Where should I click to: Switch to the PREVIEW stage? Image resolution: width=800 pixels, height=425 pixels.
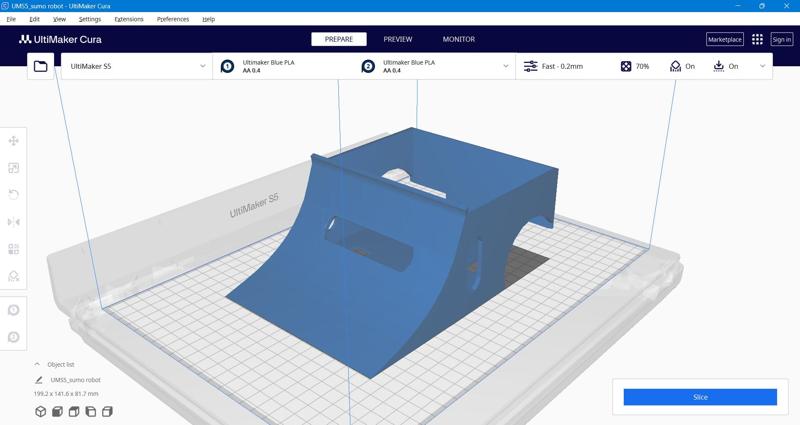(x=398, y=39)
